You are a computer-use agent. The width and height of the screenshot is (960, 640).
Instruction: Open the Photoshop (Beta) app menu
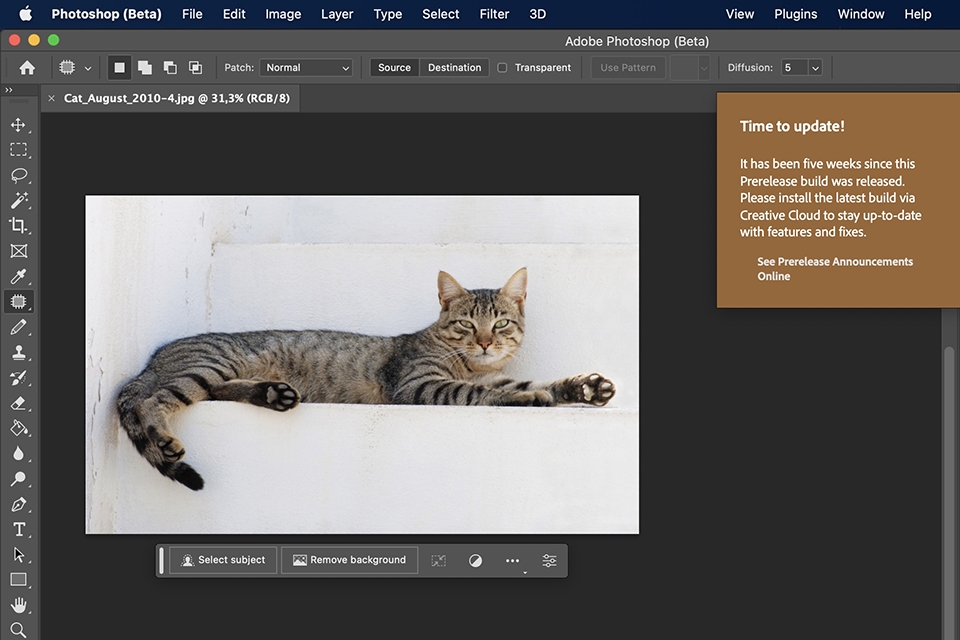[x=107, y=14]
